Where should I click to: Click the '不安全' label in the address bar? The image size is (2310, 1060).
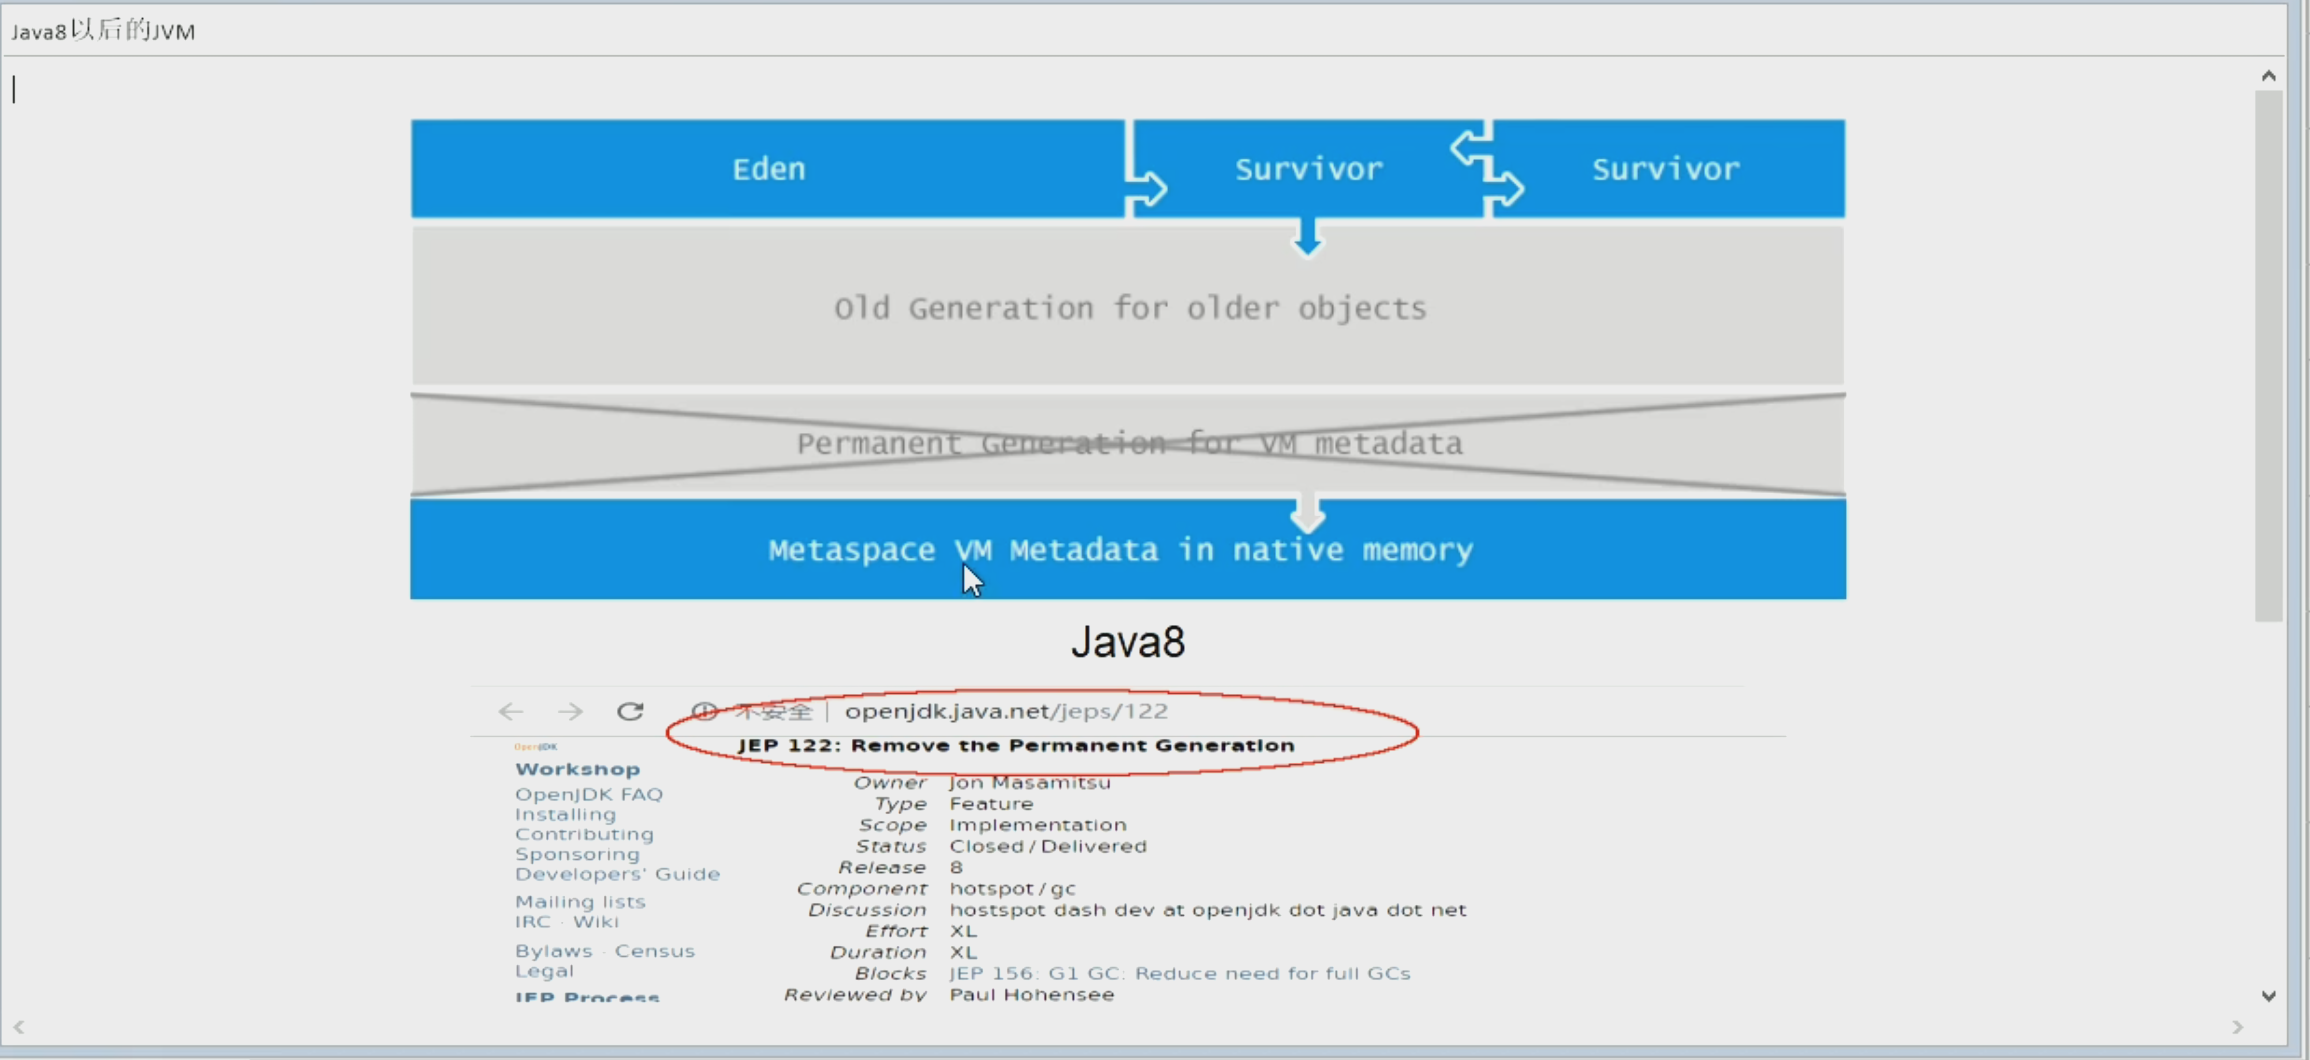click(773, 711)
